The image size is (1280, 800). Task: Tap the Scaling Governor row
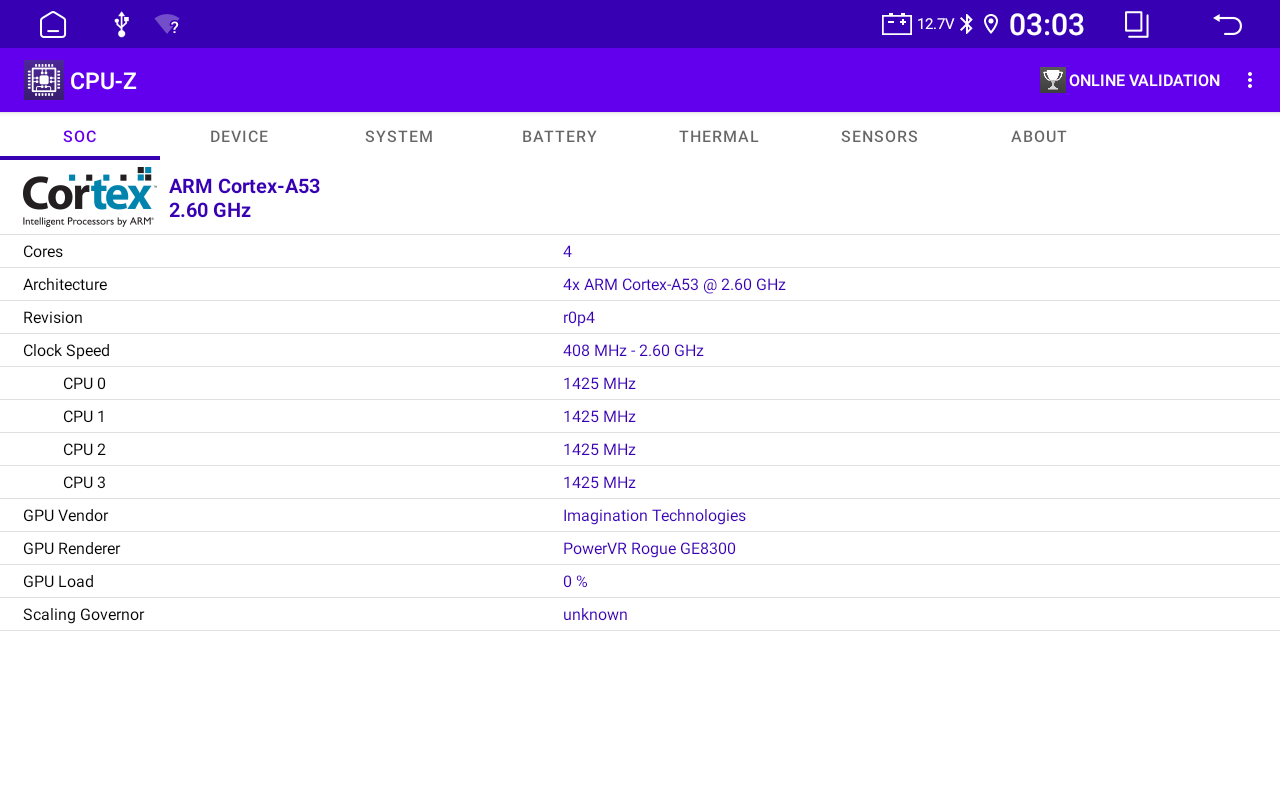[x=640, y=614]
